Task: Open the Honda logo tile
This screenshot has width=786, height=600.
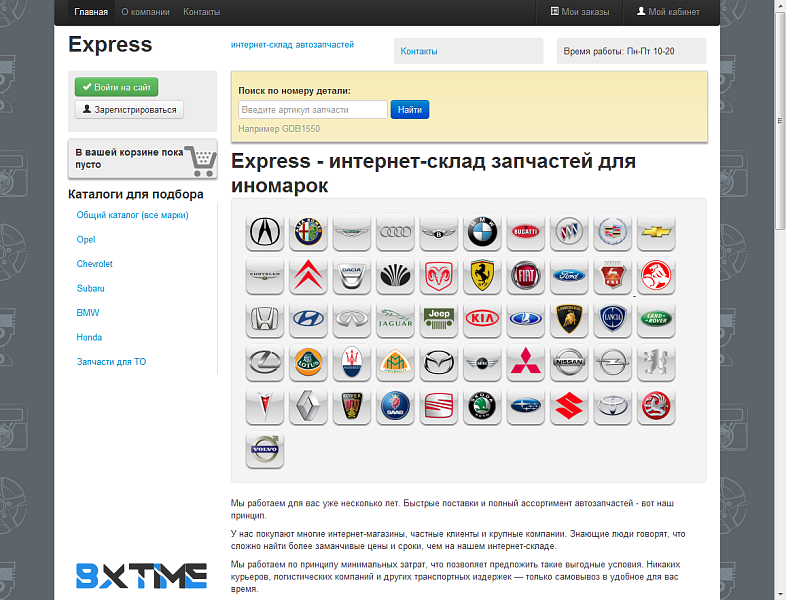Action: point(265,319)
